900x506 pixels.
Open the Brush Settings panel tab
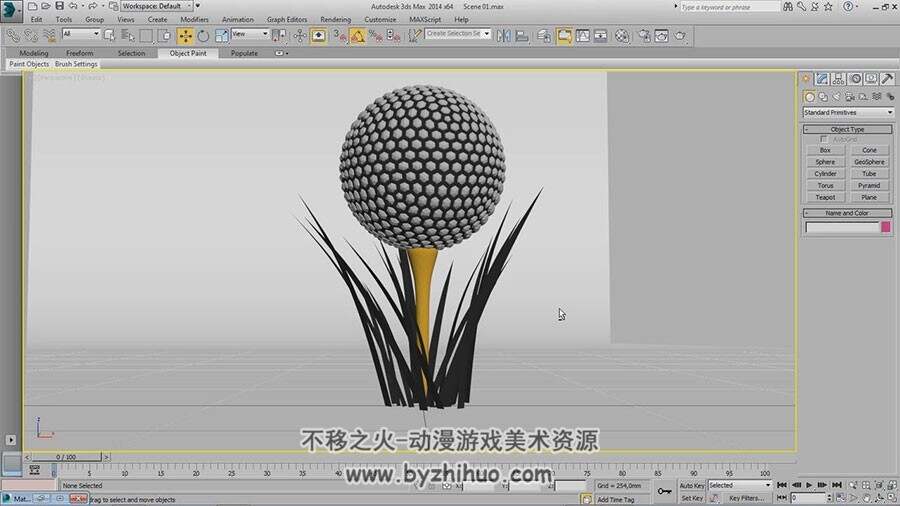76,64
